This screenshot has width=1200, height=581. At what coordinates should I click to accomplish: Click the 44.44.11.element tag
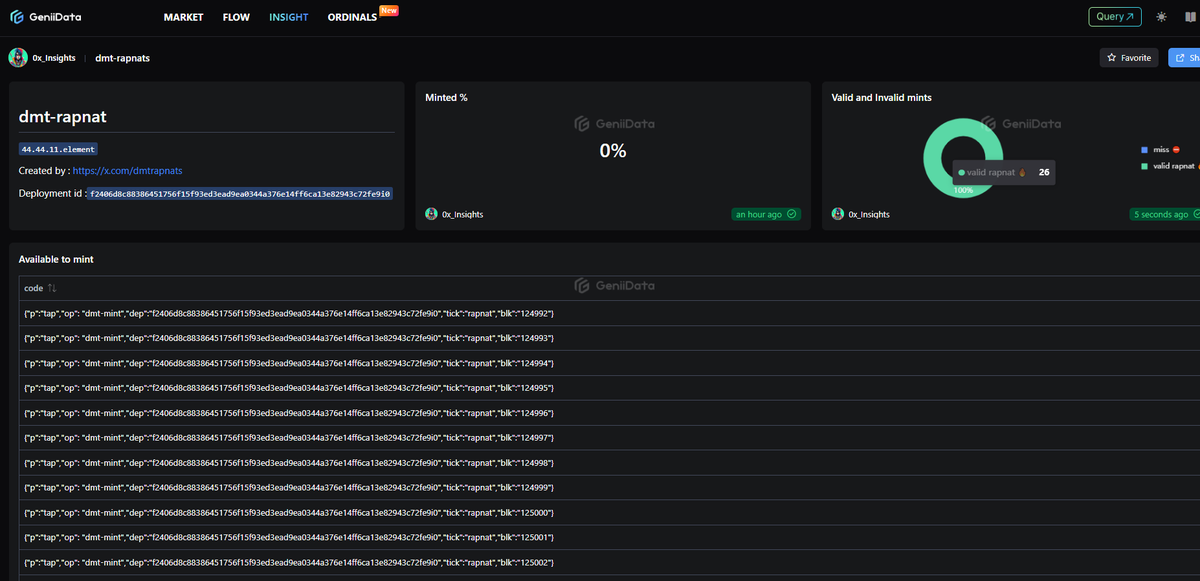pos(58,149)
